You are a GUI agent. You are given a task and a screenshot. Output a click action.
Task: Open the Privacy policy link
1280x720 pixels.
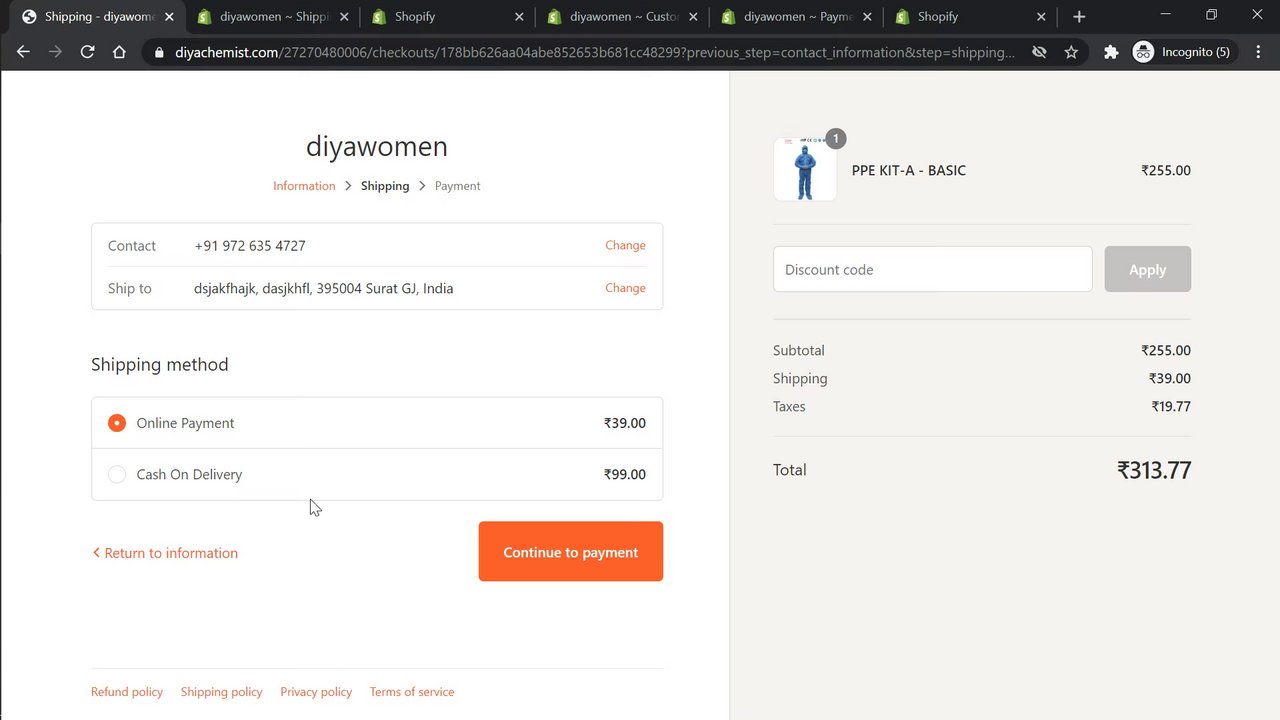[316, 692]
